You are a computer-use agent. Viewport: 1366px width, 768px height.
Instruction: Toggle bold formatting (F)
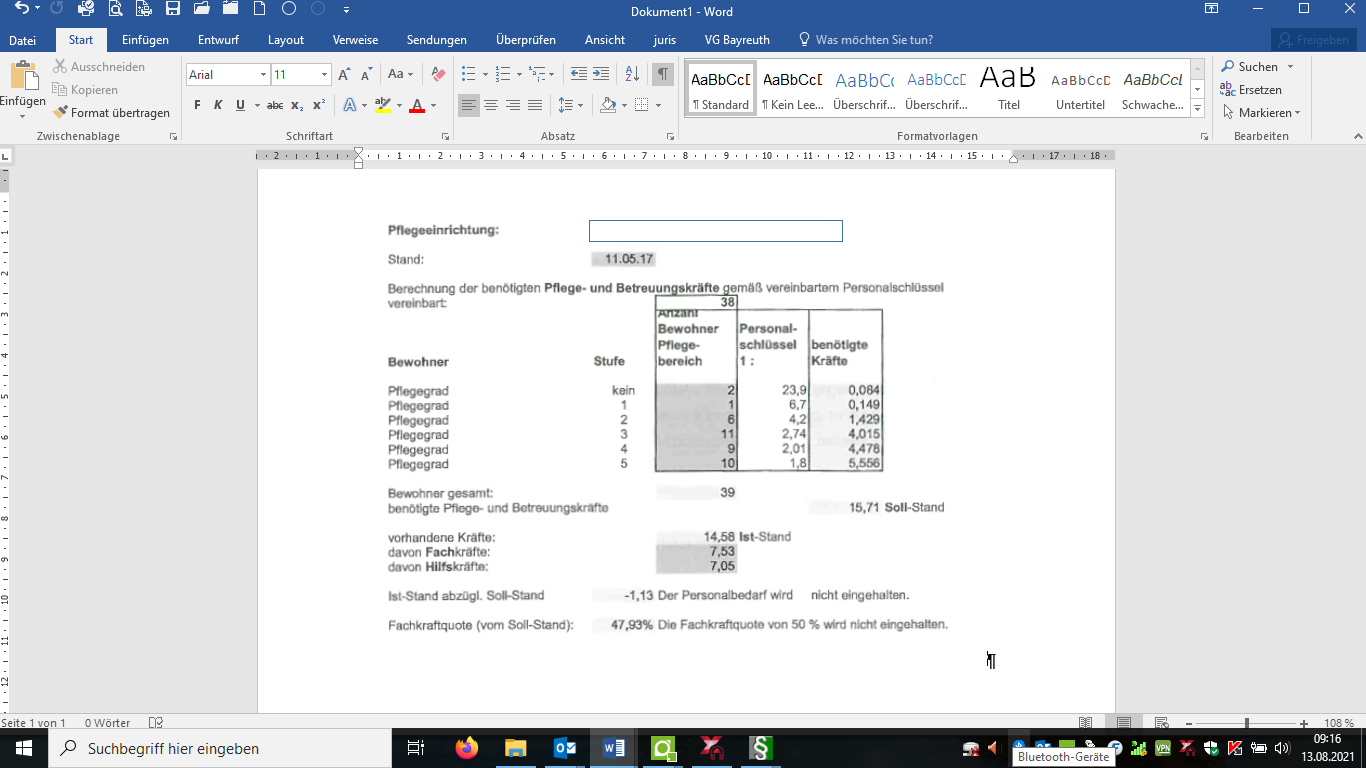pyautogui.click(x=197, y=105)
